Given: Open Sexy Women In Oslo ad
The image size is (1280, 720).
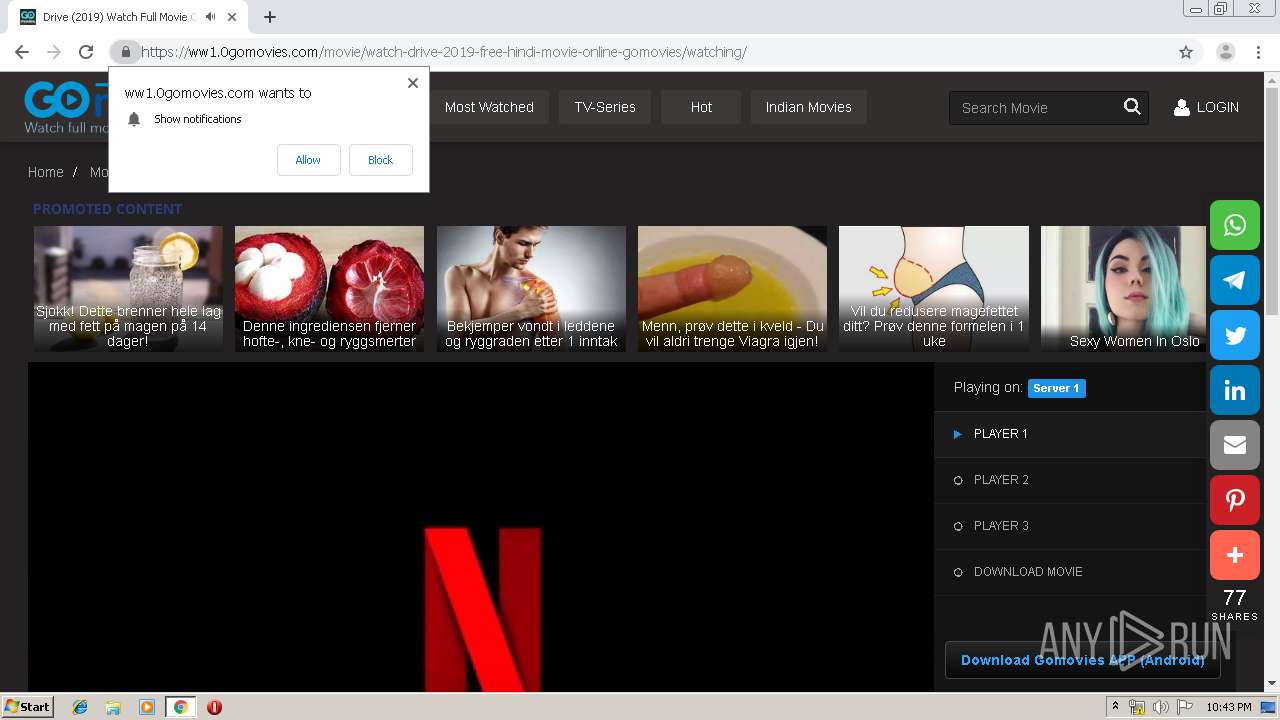Looking at the screenshot, I should pos(1123,288).
